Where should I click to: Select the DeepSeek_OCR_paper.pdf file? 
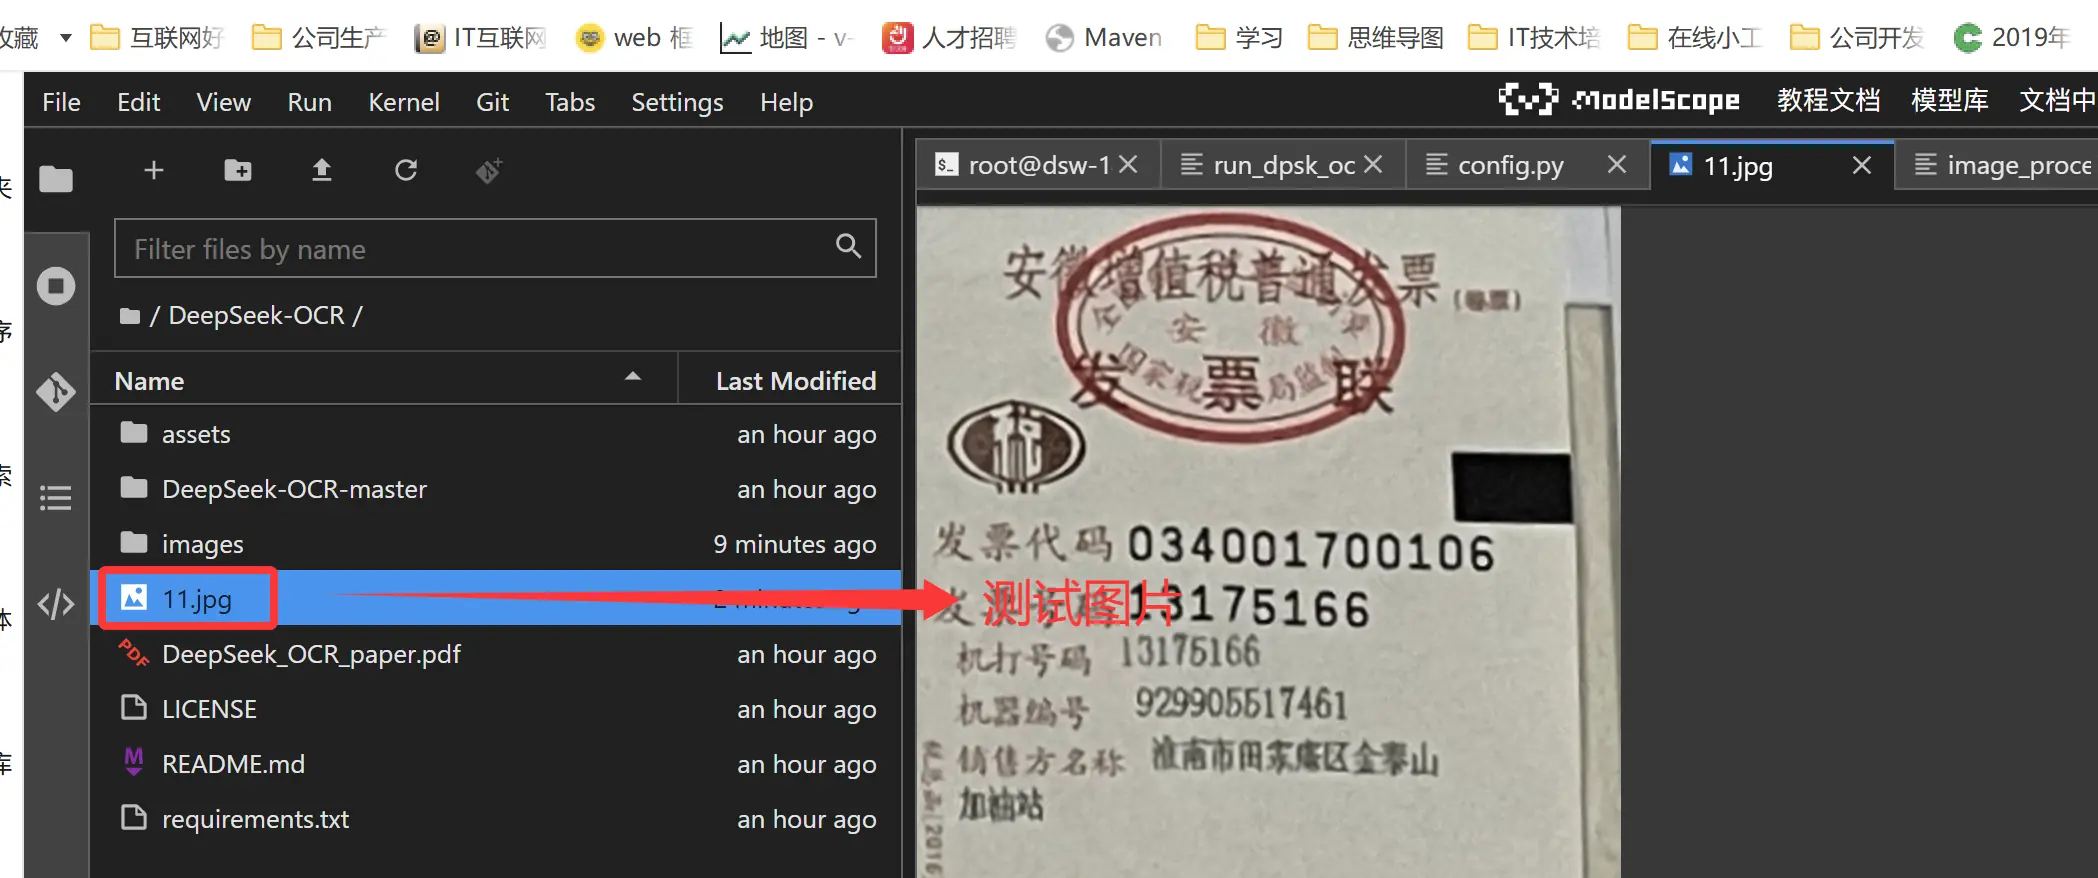click(x=496, y=654)
